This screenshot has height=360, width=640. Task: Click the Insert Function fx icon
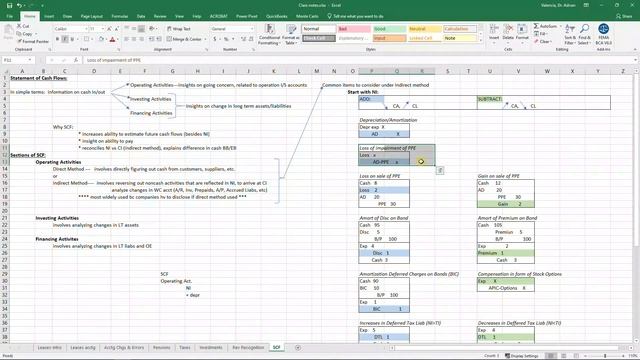[x=76, y=60]
